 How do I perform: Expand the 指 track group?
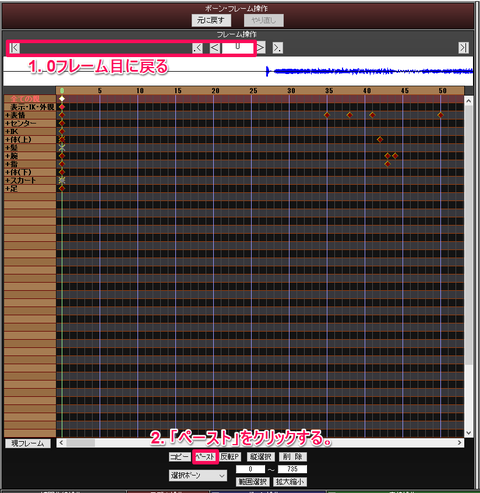7,164
